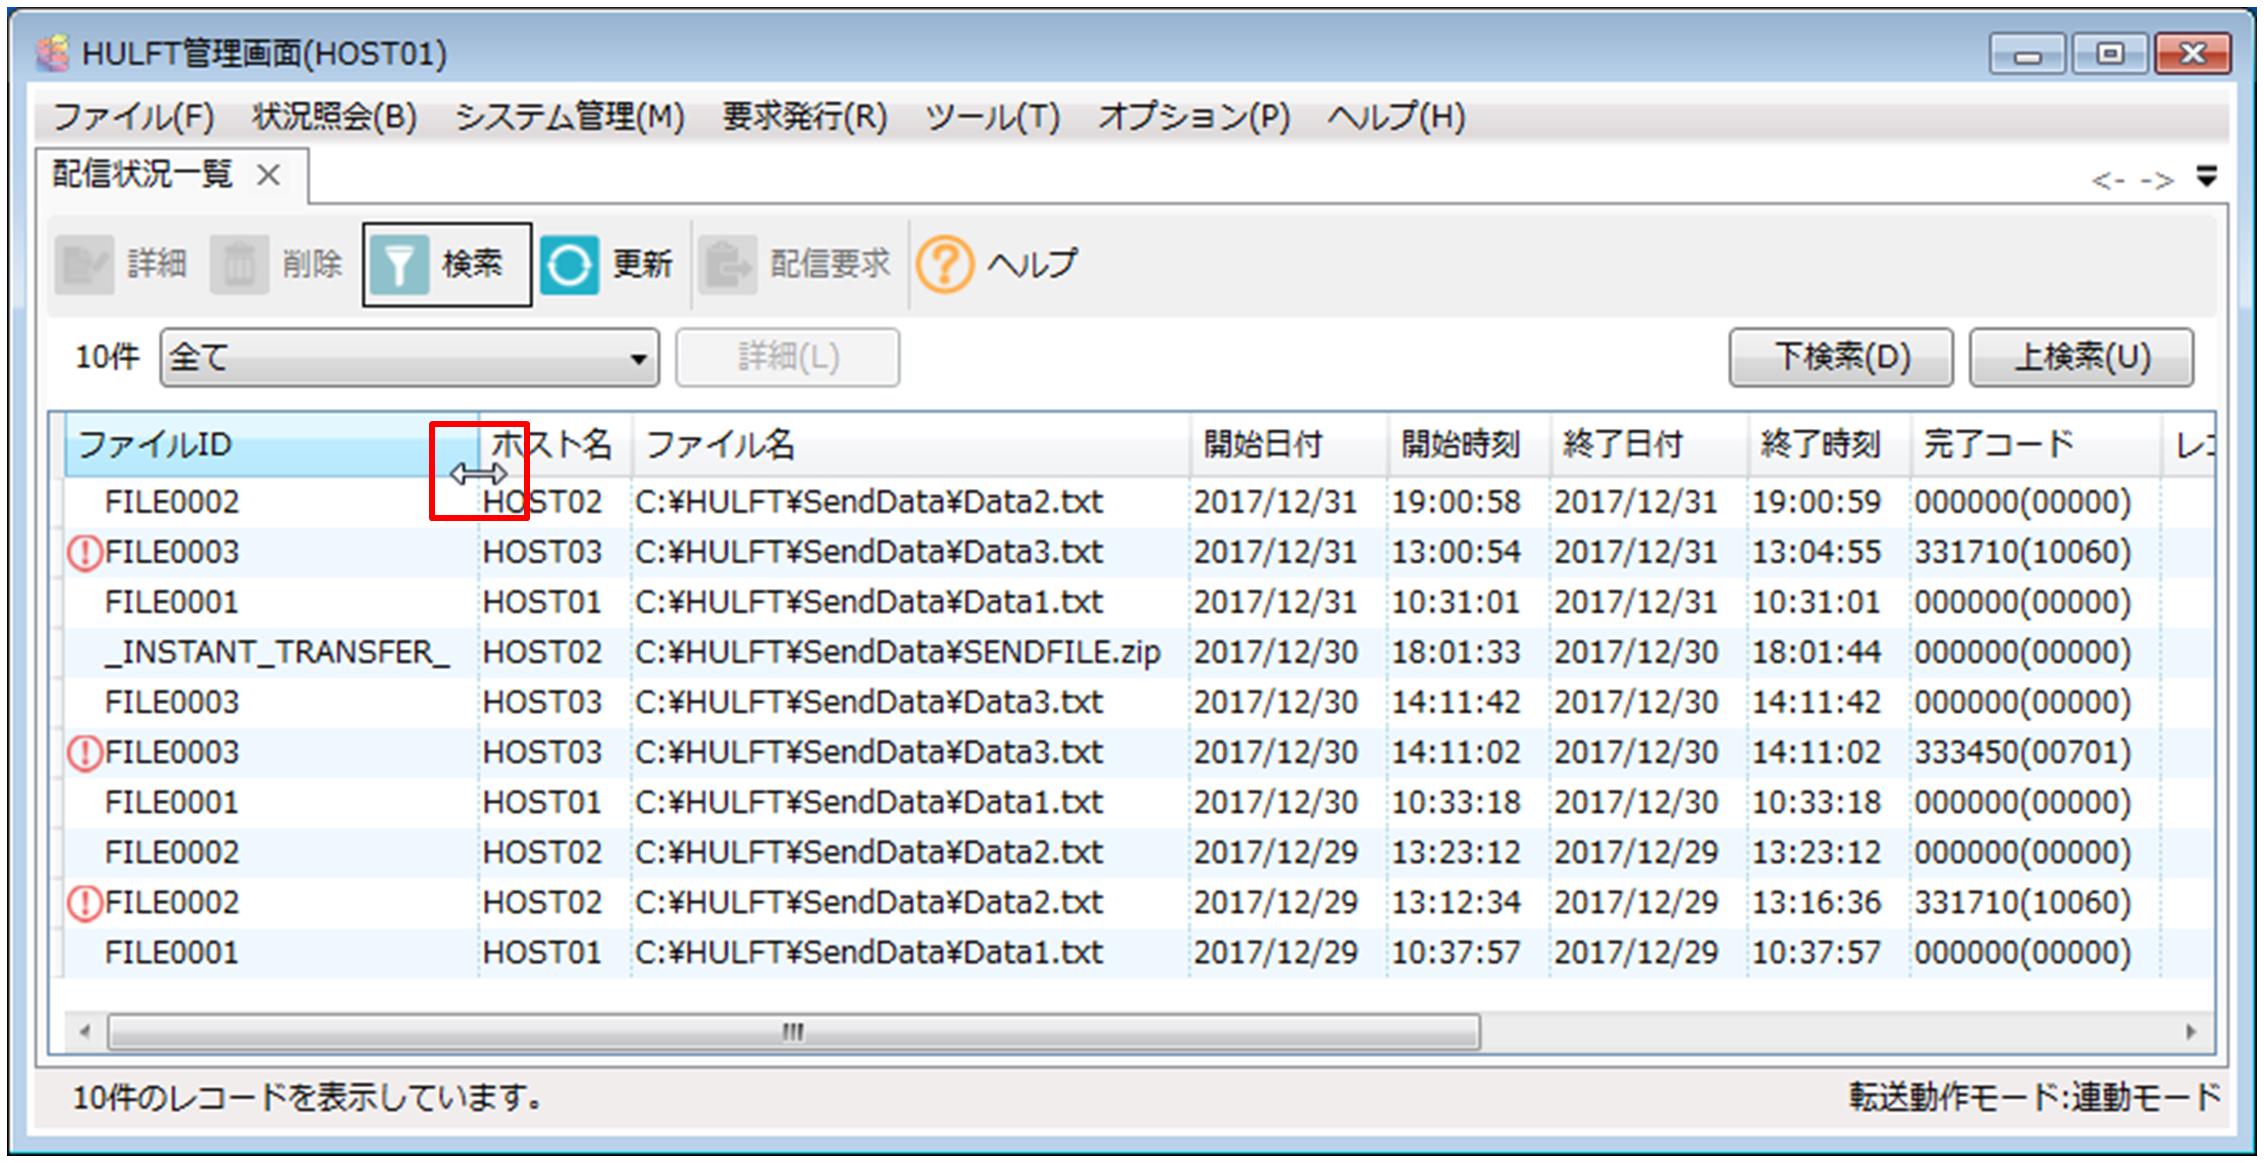Select FILE0001 row started 10:33:18
The height and width of the screenshot is (1163, 2264).
pos(1139,803)
